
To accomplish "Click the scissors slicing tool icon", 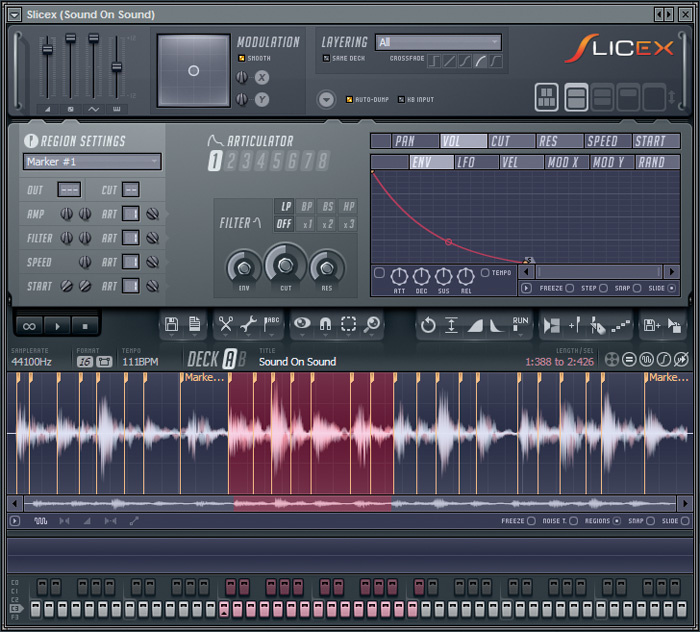I will (225, 324).
